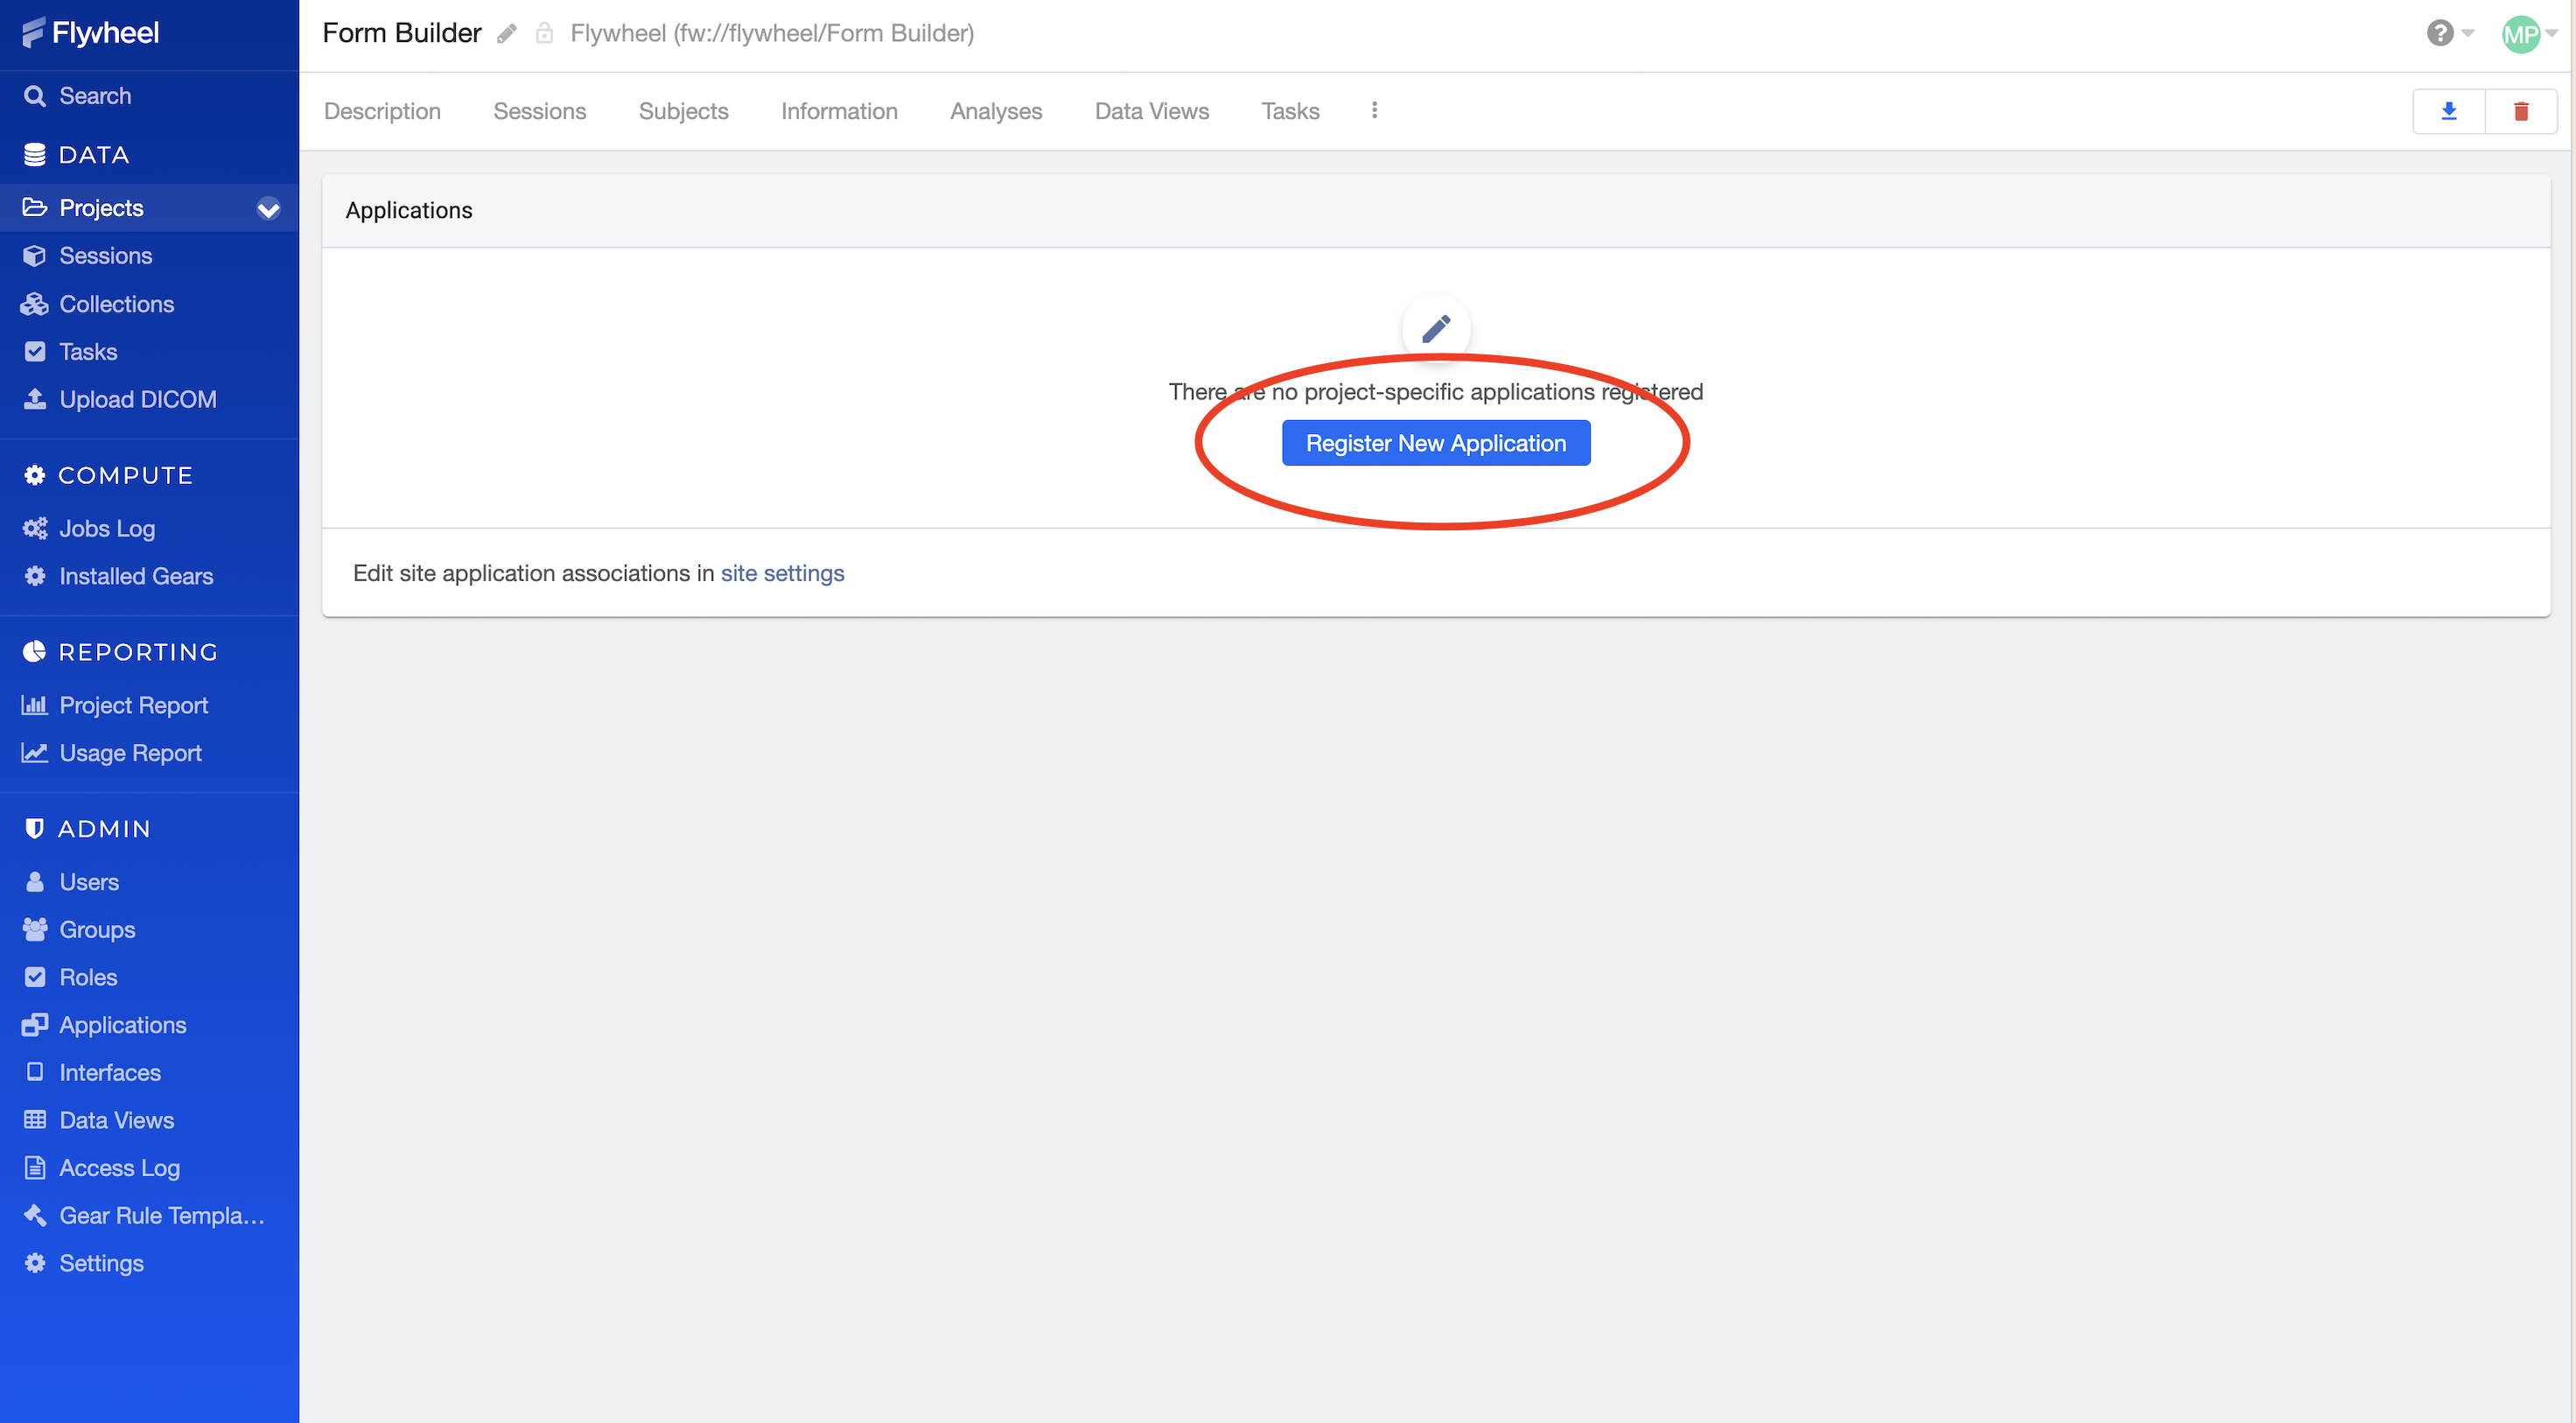This screenshot has height=1423, width=2576.
Task: Click the lock icon beside project name
Action: (545, 34)
